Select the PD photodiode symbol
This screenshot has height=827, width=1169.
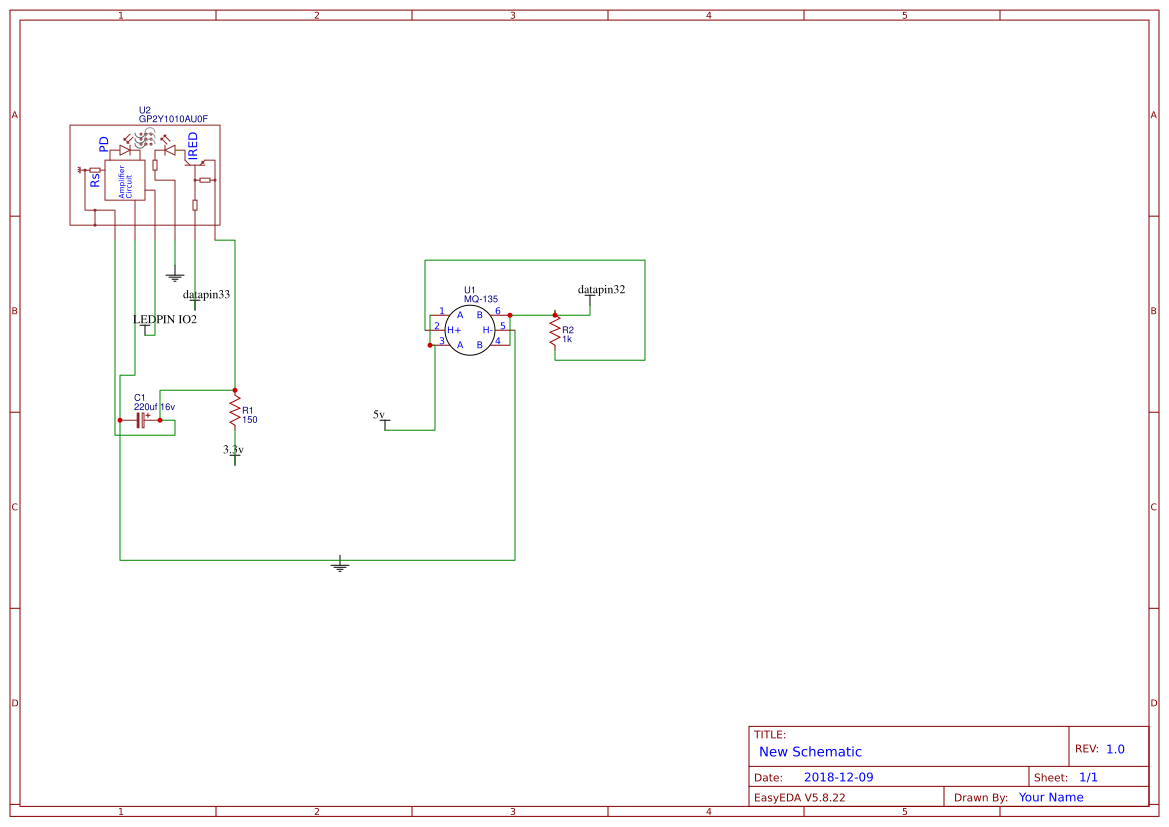[124, 150]
